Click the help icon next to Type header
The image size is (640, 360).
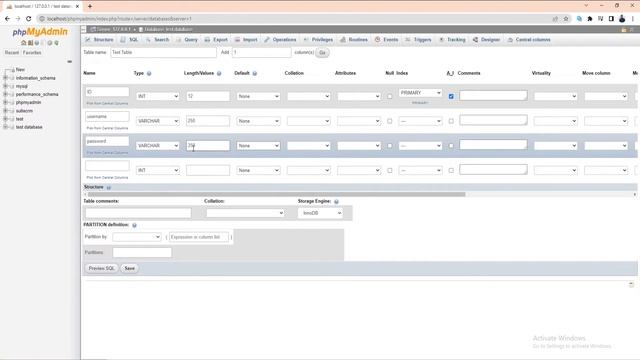[149, 73]
